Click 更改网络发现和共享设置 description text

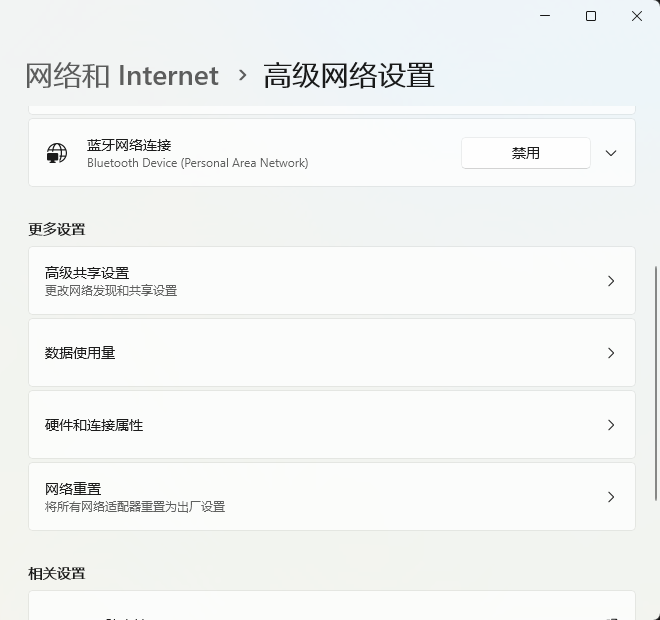(x=111, y=290)
